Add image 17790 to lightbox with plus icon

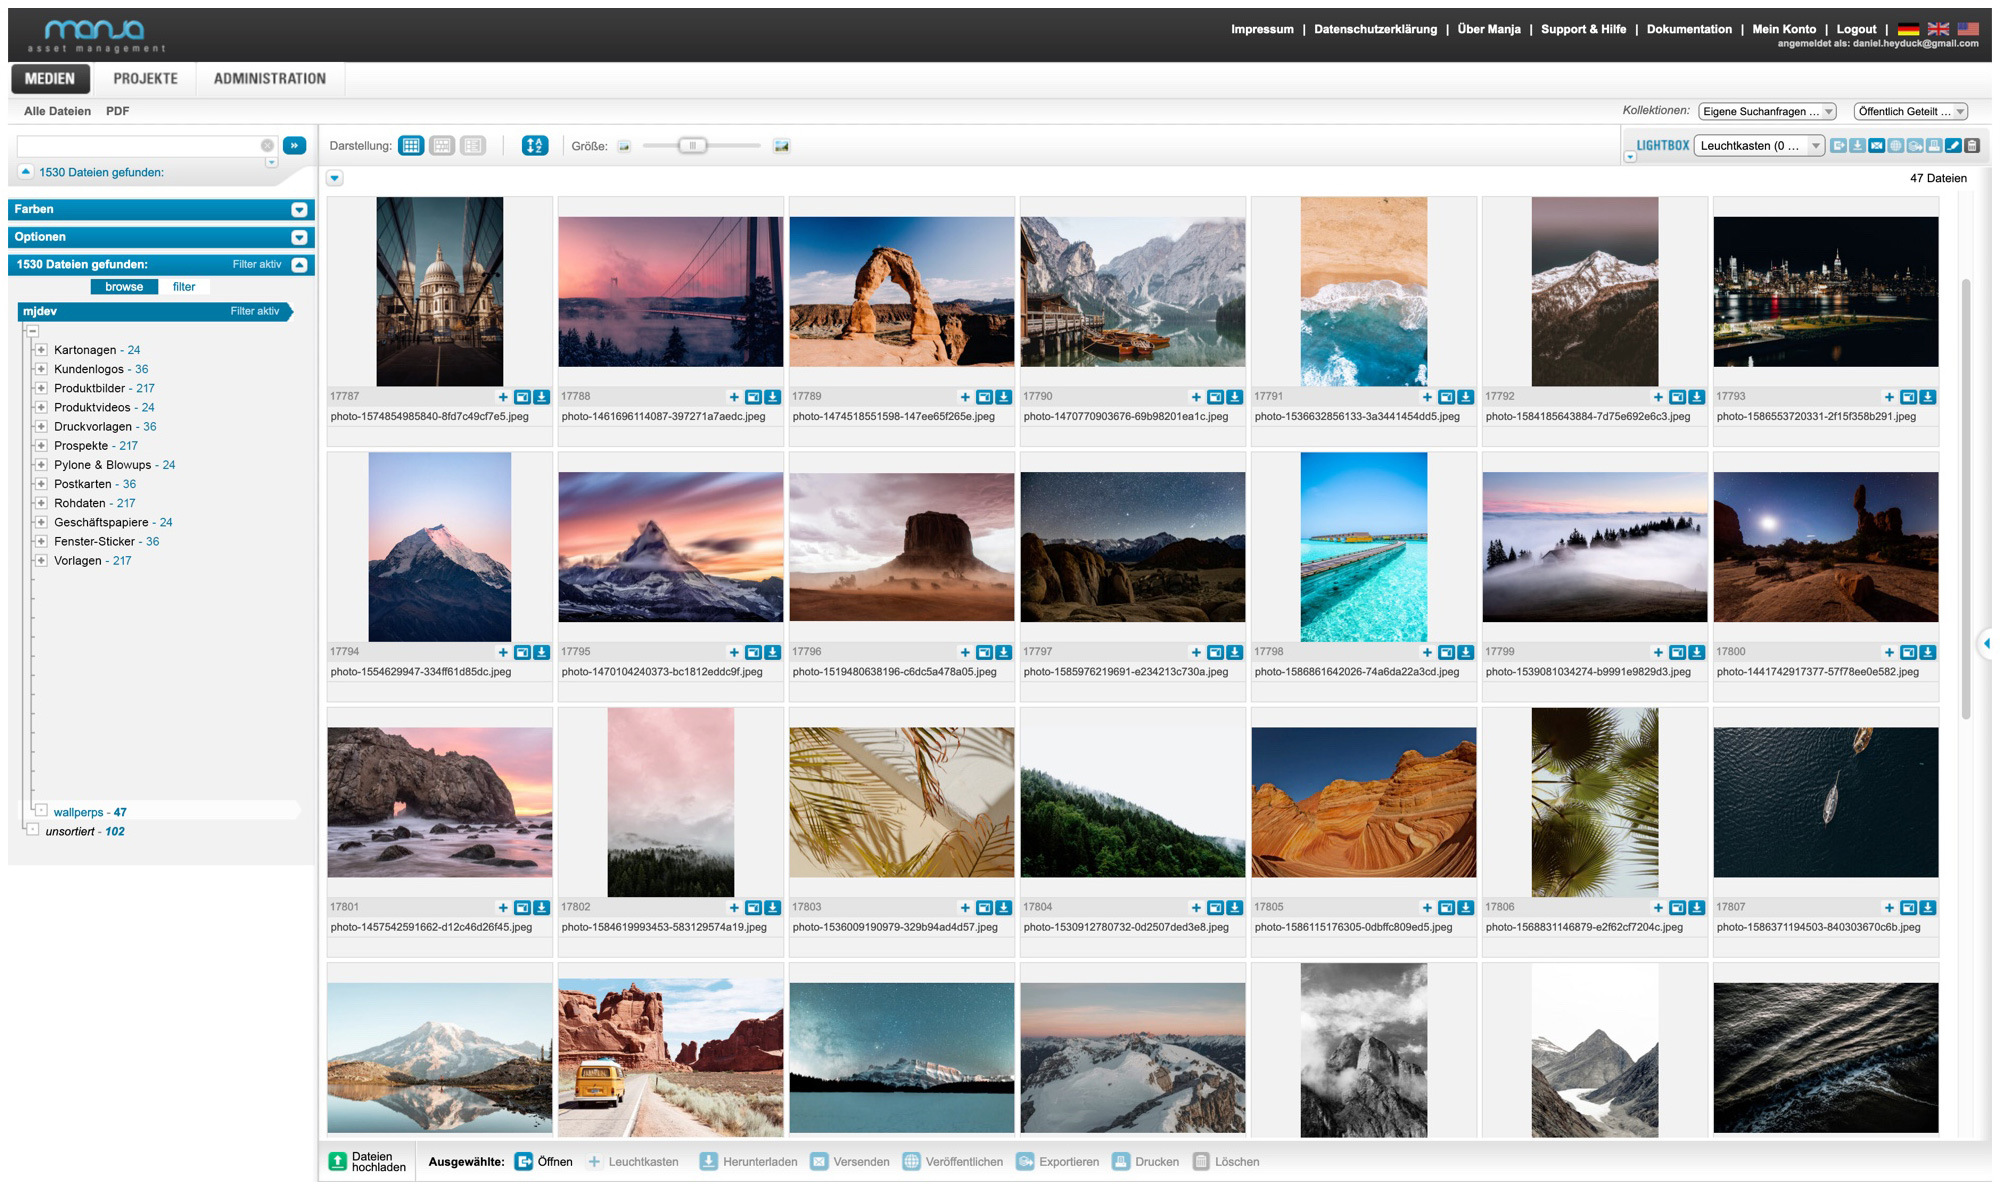click(x=1196, y=397)
